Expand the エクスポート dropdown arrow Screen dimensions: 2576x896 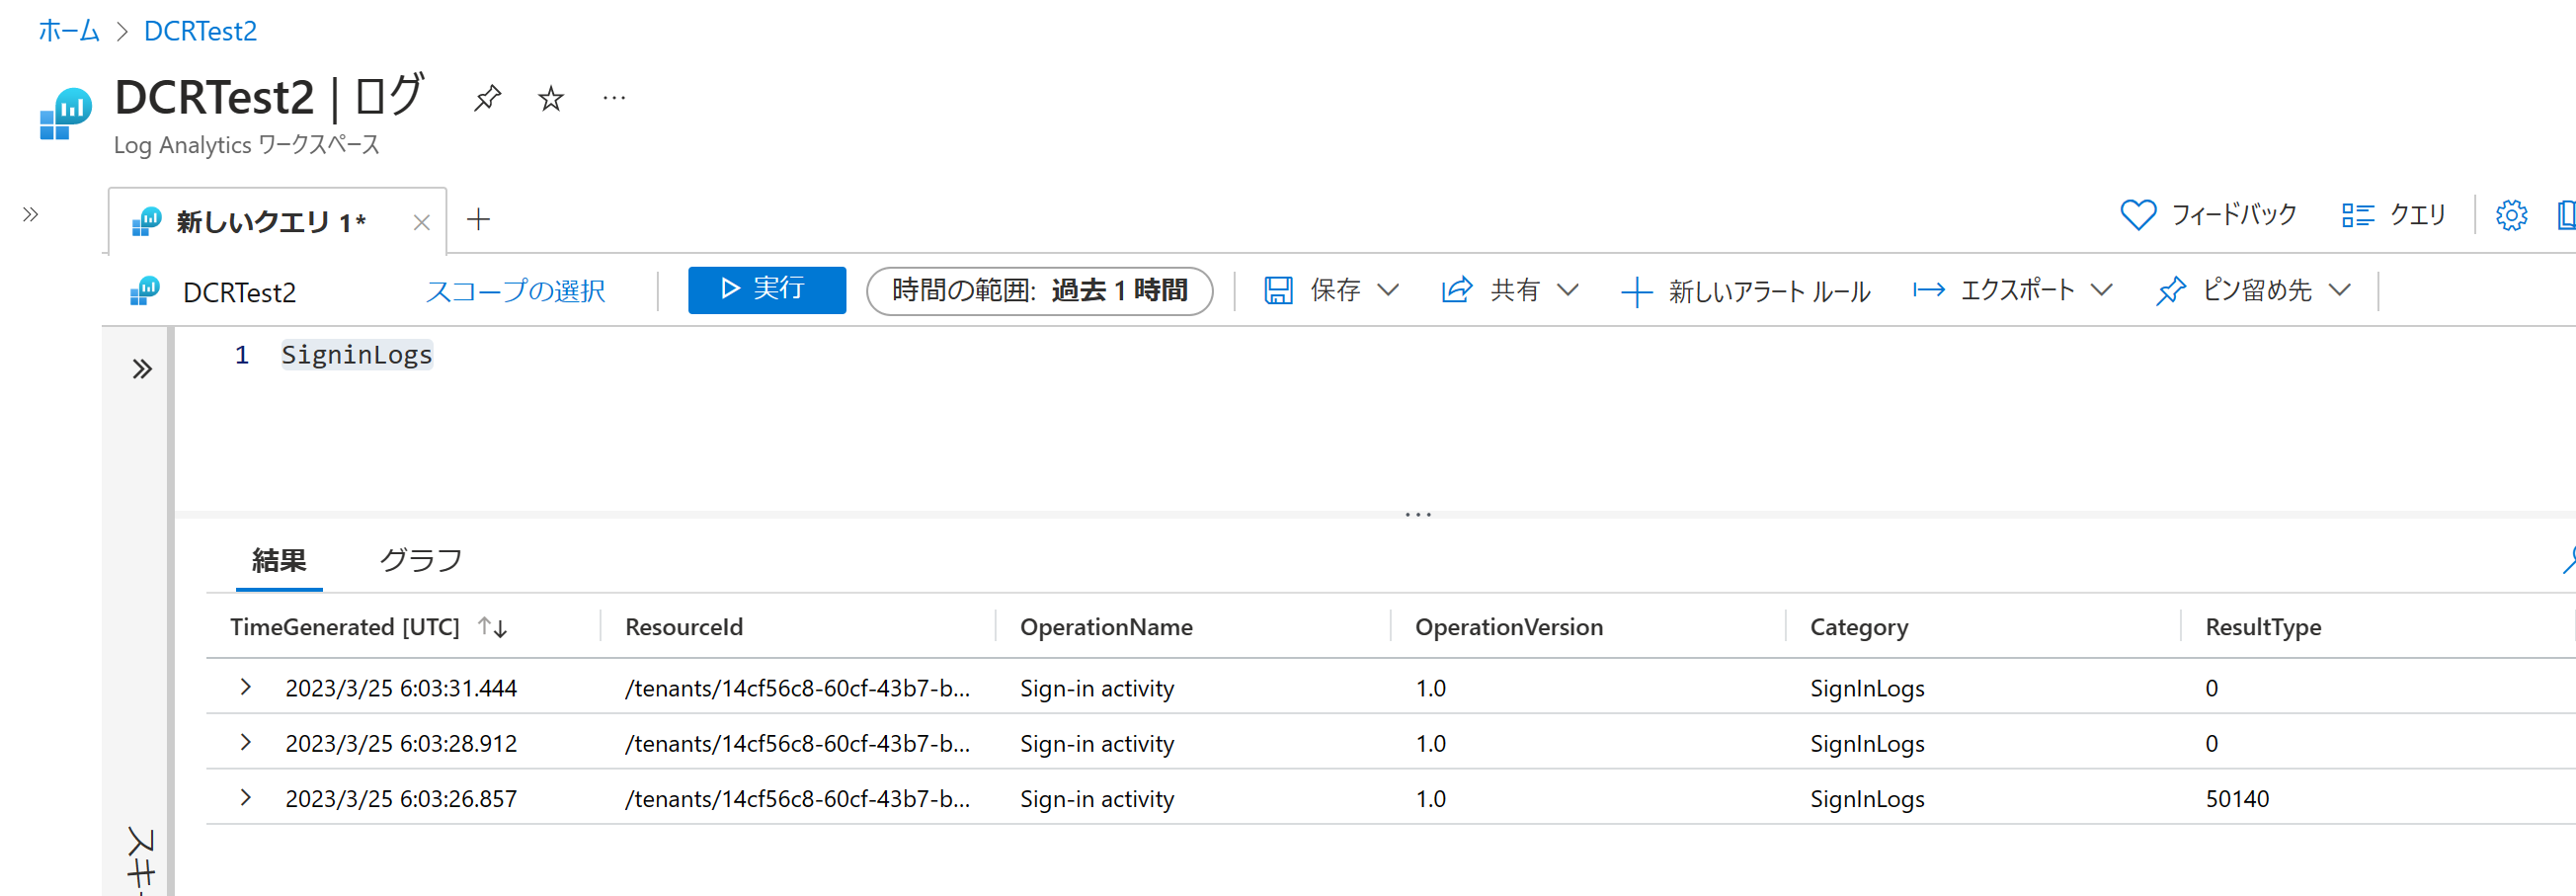click(2101, 290)
